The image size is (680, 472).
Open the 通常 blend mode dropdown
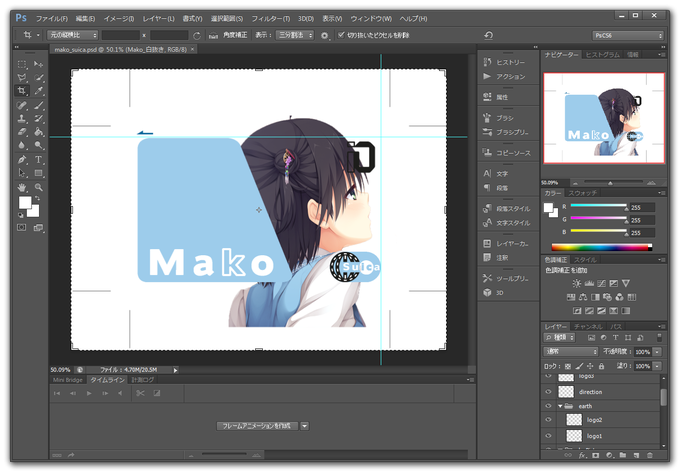pyautogui.click(x=571, y=352)
